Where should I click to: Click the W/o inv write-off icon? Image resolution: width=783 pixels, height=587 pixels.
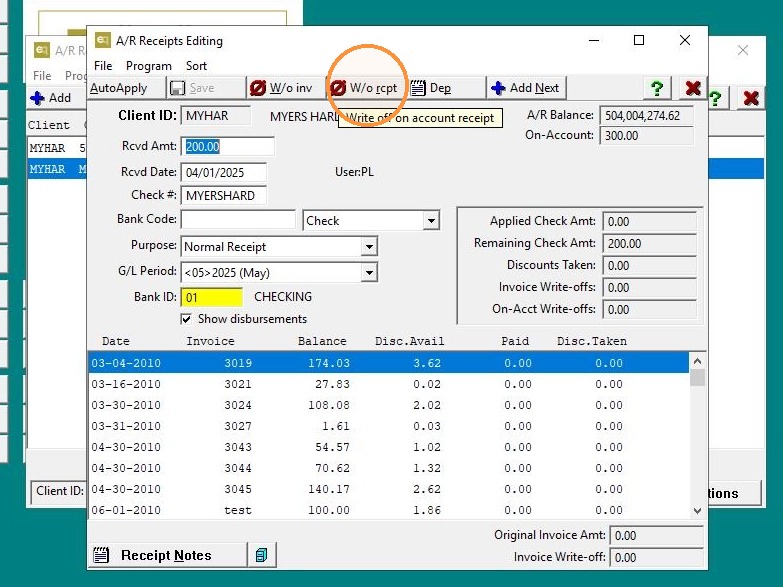pyautogui.click(x=258, y=88)
